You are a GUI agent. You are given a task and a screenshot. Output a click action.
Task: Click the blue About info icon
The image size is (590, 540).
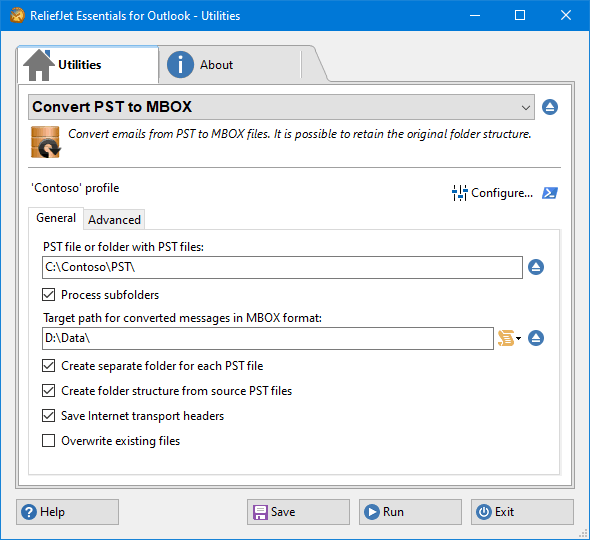click(180, 64)
